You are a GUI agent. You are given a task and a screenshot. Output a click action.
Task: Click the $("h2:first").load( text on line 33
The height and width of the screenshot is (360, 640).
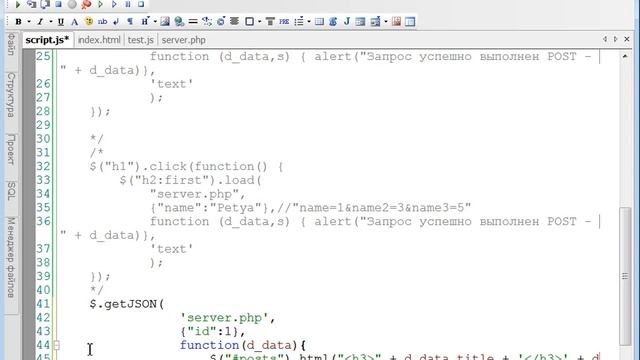click(x=191, y=180)
